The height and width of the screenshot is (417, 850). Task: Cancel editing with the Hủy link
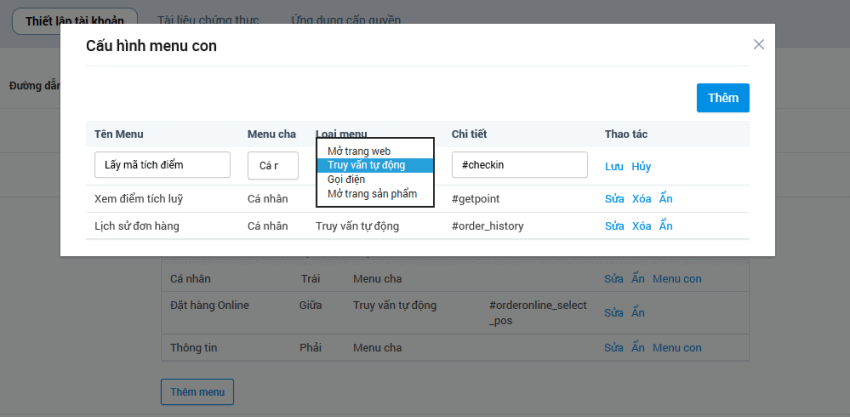641,166
